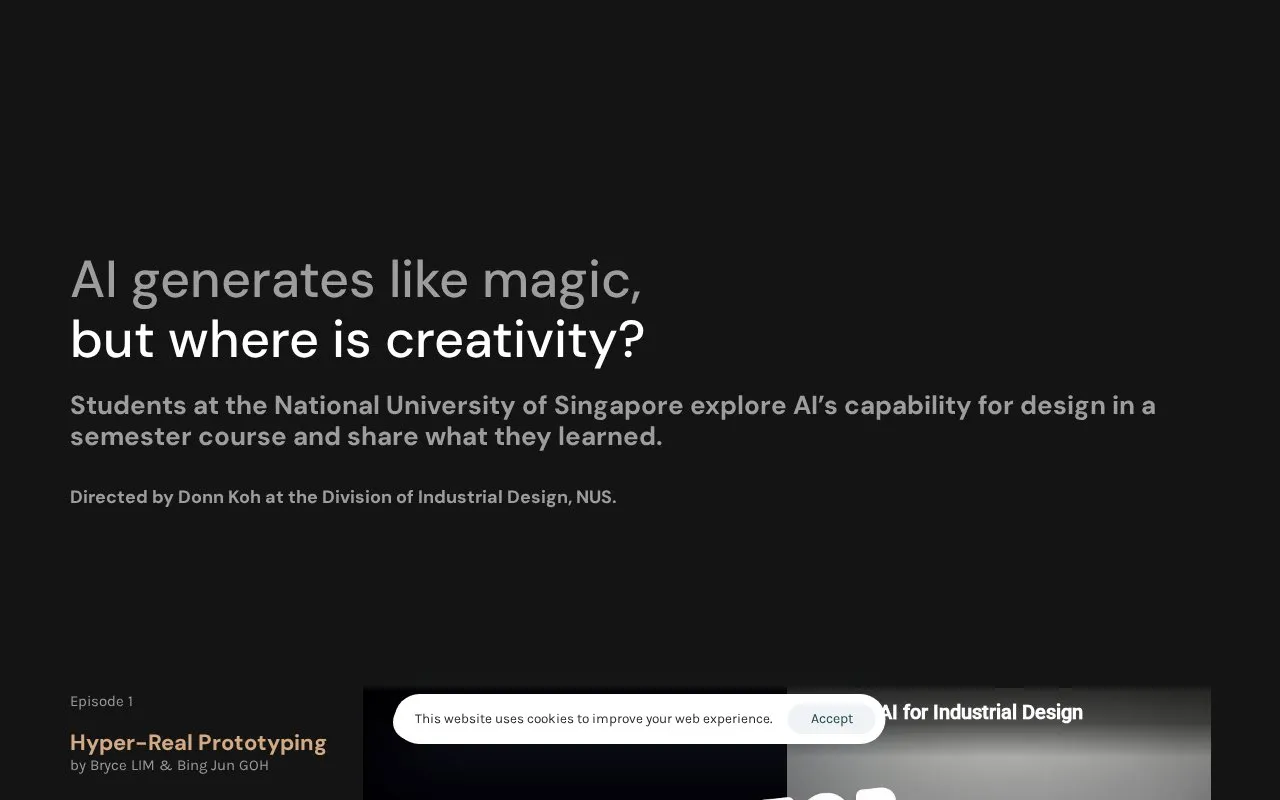
Task: Open the Hyper-Real Prototyping episode link
Action: click(198, 743)
